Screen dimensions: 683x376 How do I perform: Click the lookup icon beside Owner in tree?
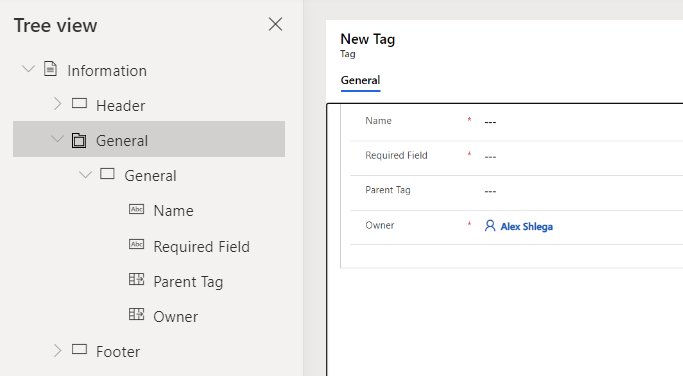point(136,314)
